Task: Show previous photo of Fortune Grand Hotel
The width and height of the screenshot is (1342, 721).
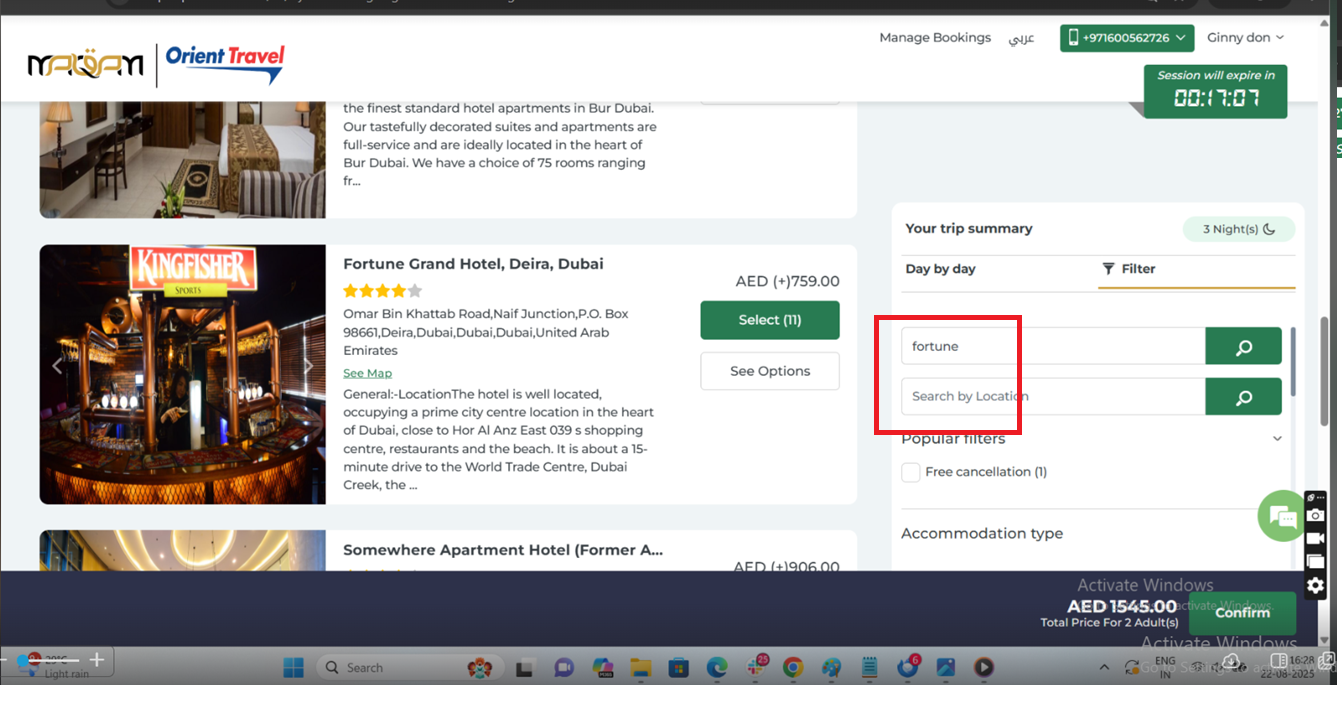Action: click(57, 366)
